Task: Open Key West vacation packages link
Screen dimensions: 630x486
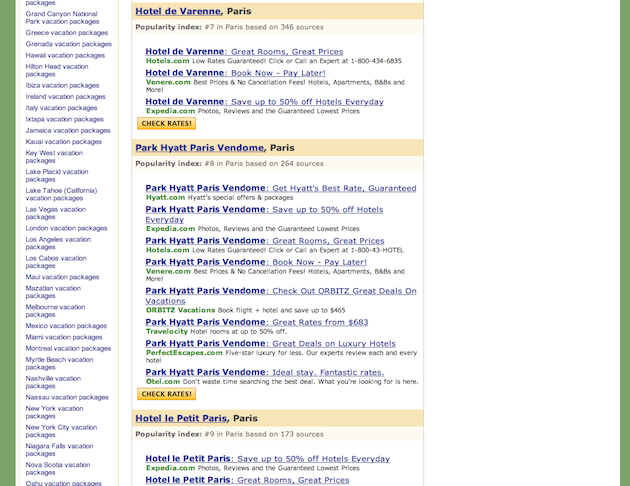Action: pyautogui.click(x=54, y=157)
